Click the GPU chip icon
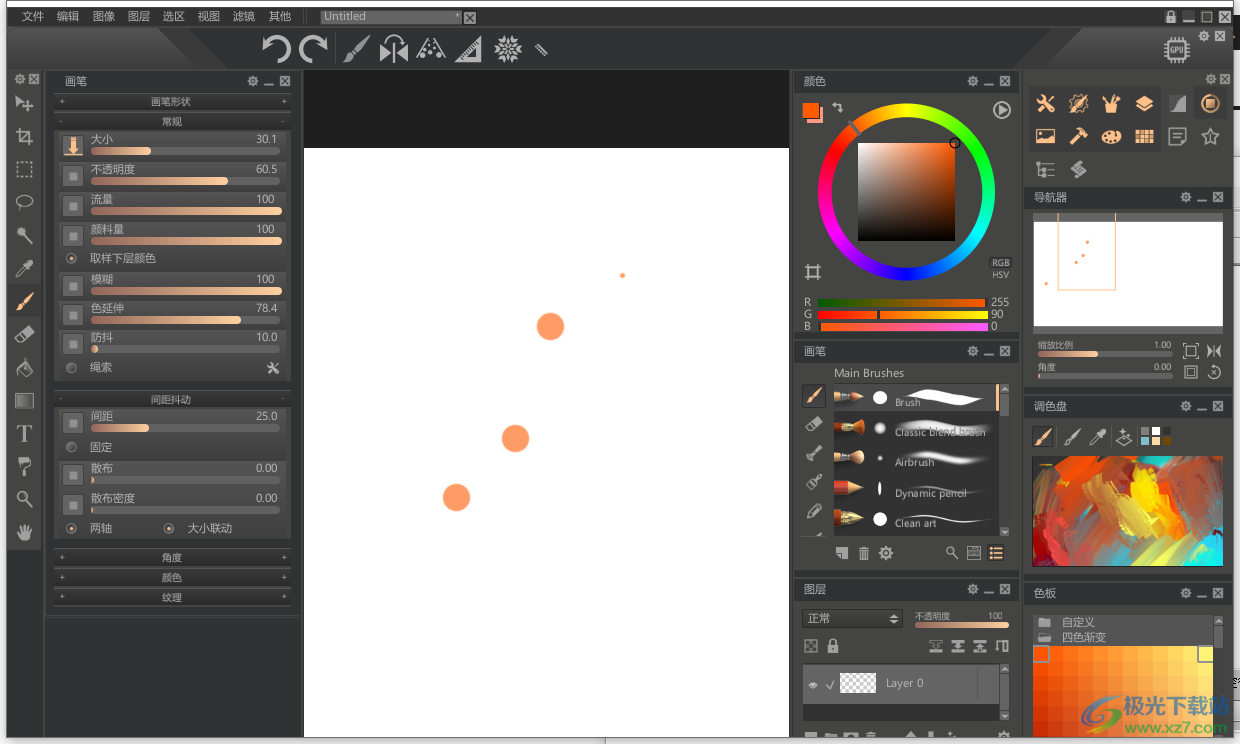The image size is (1240, 744). coord(1177,50)
